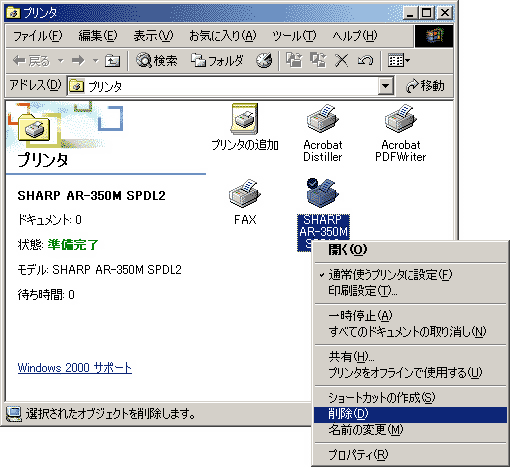This screenshot has height=467, width=510.
Task: Open the History clock icon in the toolbar
Action: coord(264,61)
